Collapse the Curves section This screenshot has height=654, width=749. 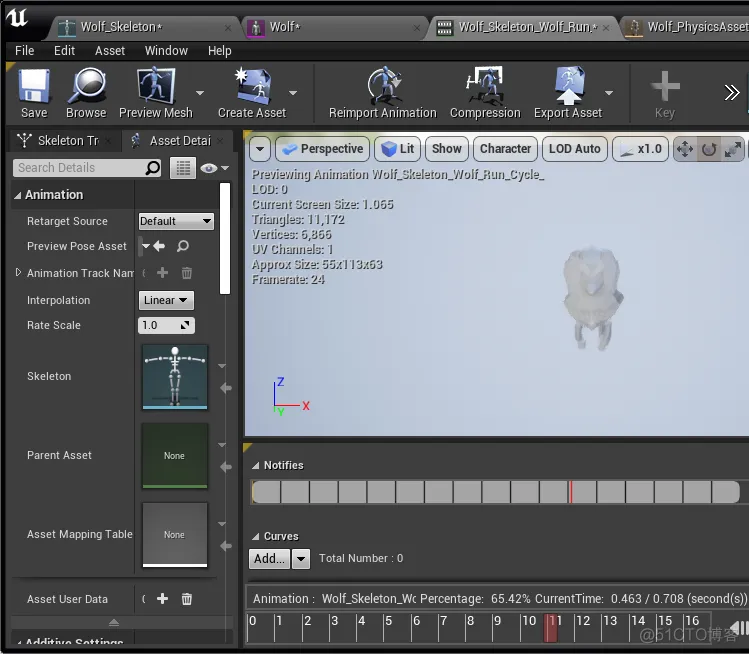click(x=256, y=536)
